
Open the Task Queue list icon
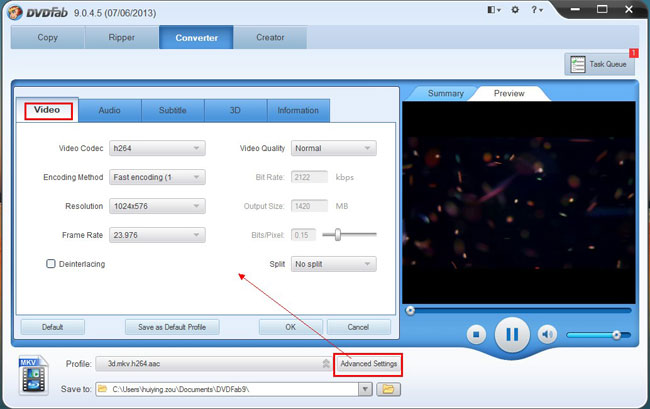(x=577, y=64)
